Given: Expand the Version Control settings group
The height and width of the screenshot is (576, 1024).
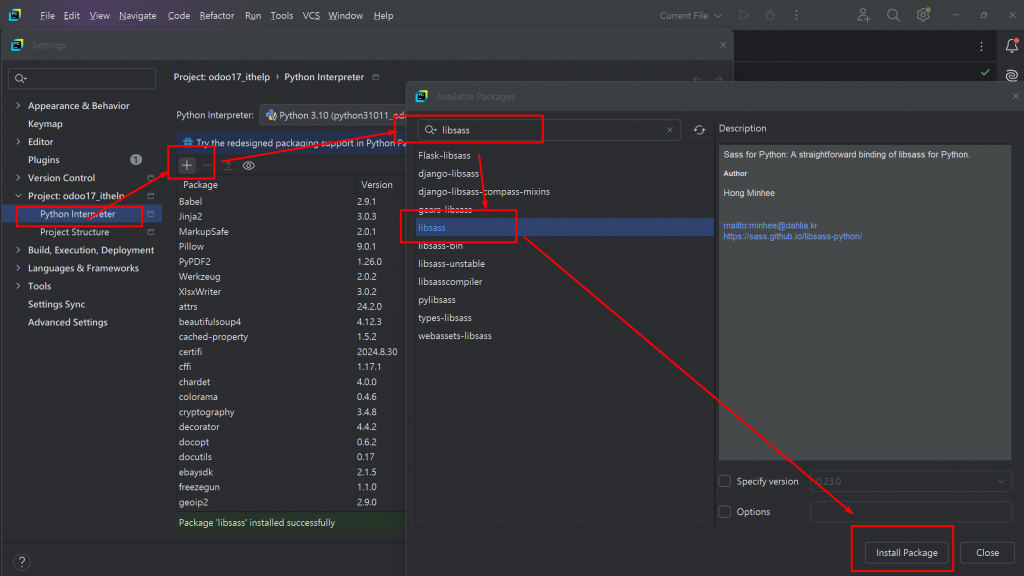Looking at the screenshot, I should (x=18, y=178).
